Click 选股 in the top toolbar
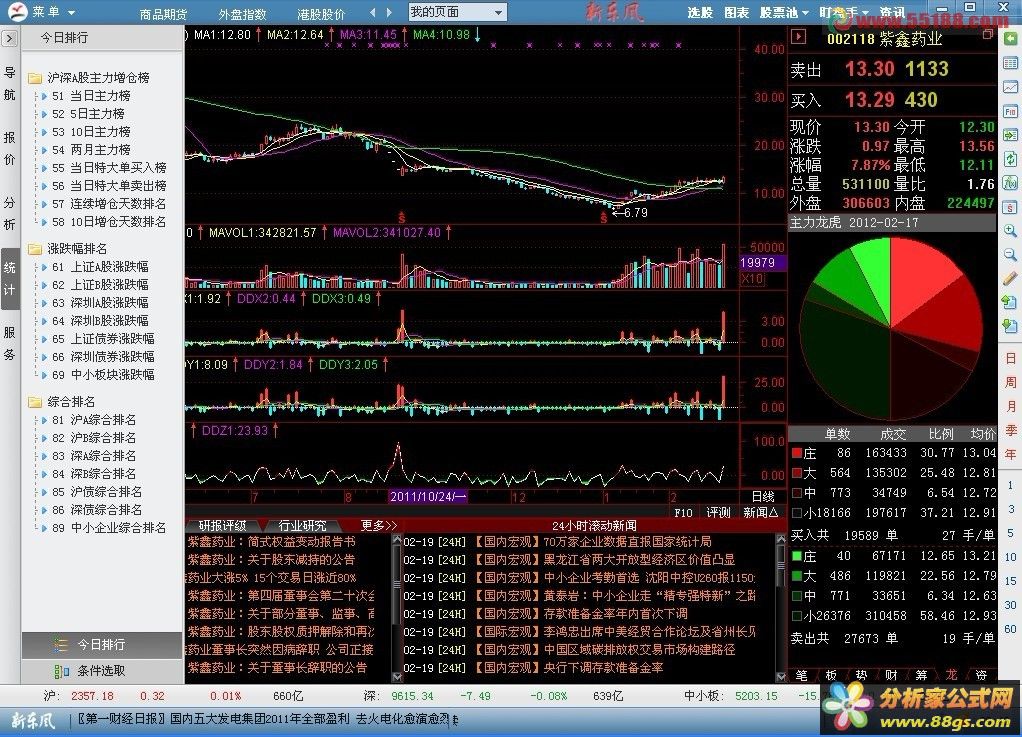 tap(700, 12)
